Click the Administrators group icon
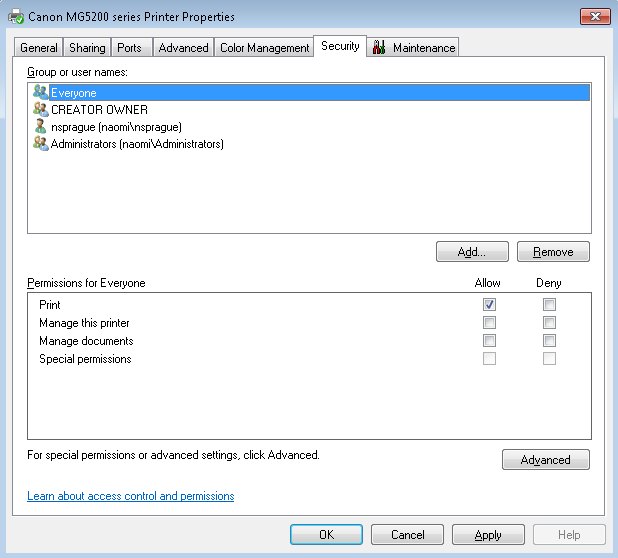Screen dimensions: 618x558 pos(40,144)
